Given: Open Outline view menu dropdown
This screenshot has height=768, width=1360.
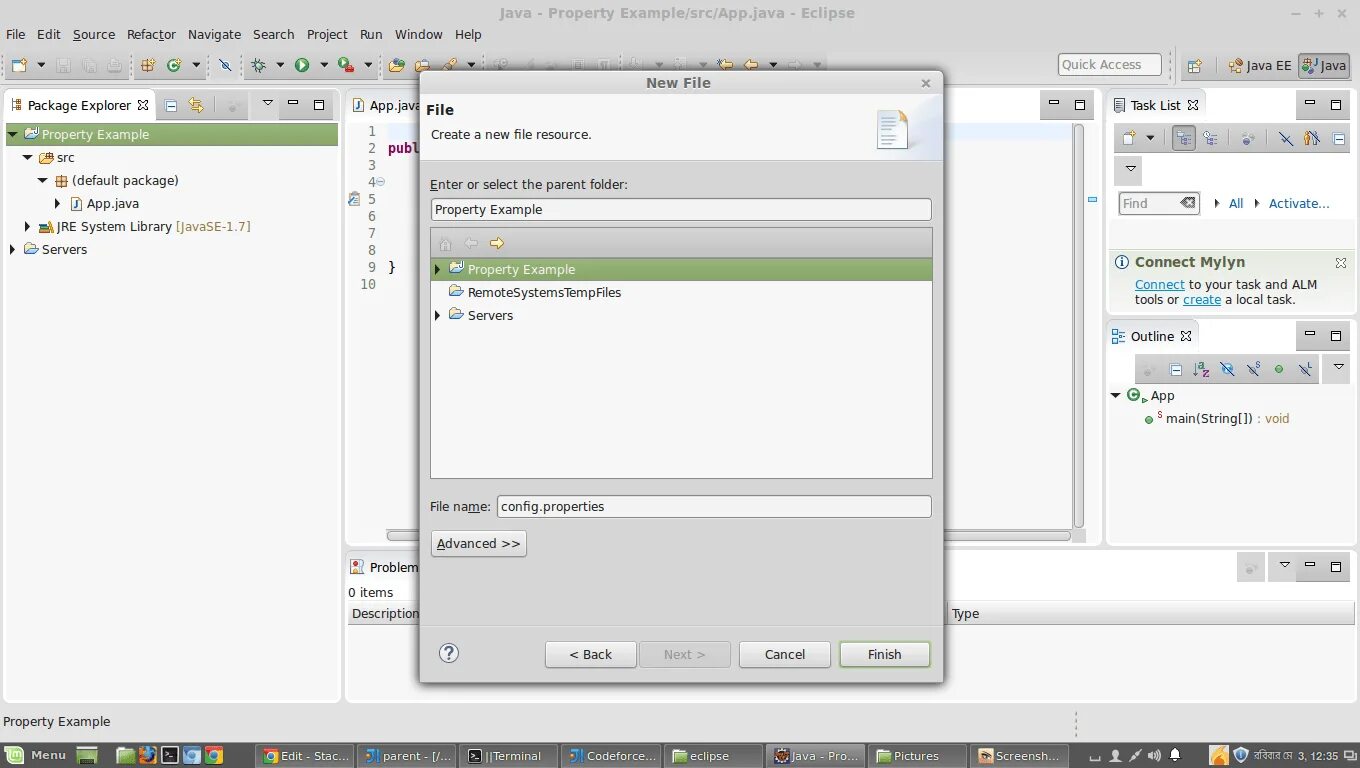Looking at the screenshot, I should point(1338,367).
